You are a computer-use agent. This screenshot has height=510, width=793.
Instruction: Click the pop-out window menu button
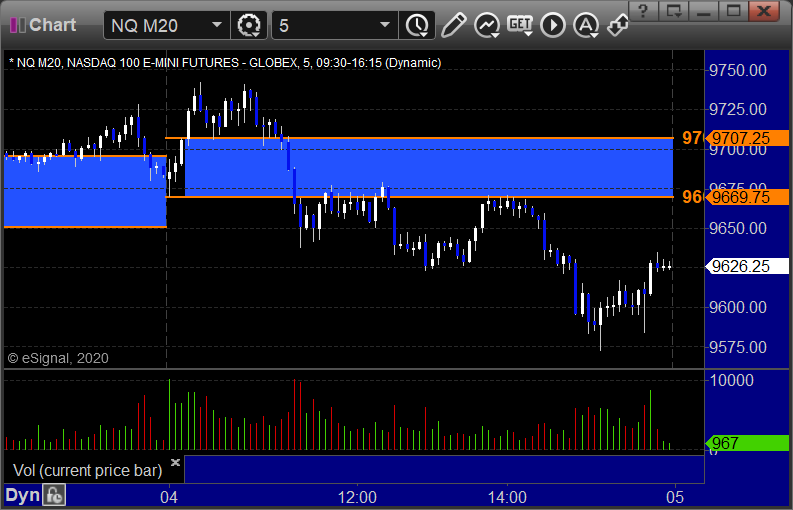(x=673, y=11)
